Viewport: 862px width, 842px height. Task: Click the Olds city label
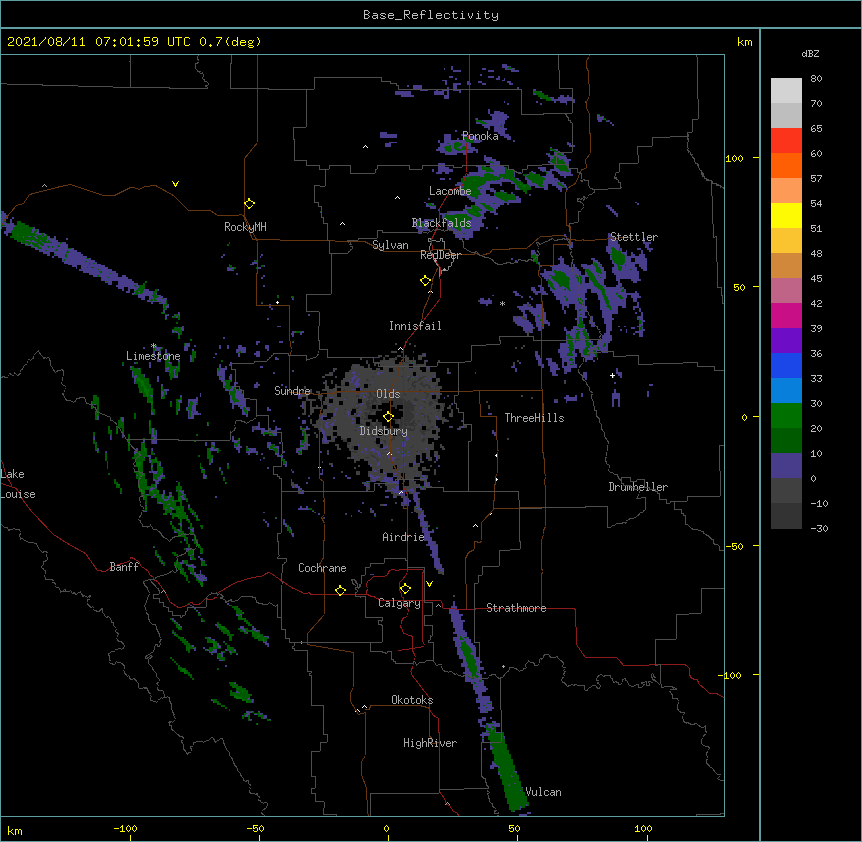click(x=388, y=394)
